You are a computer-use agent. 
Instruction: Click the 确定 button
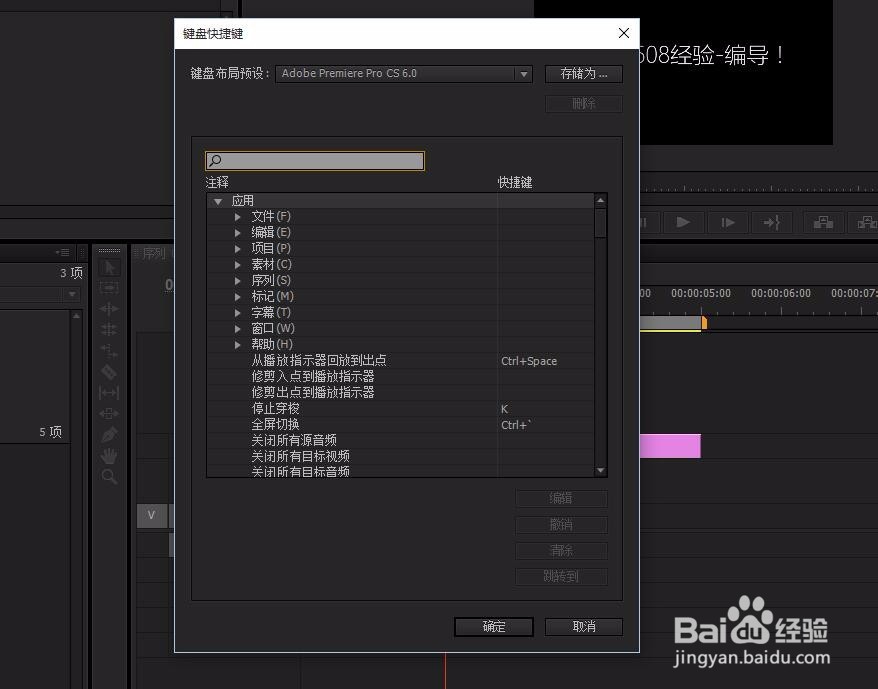(x=493, y=627)
